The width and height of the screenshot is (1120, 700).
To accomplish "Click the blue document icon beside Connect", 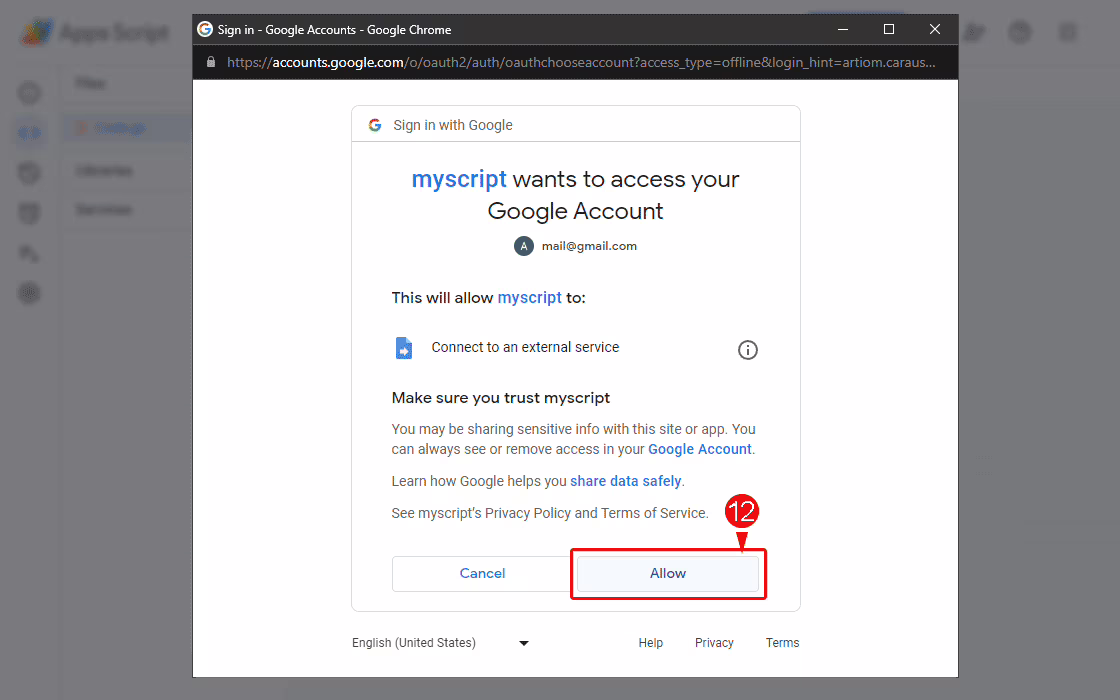I will click(403, 348).
